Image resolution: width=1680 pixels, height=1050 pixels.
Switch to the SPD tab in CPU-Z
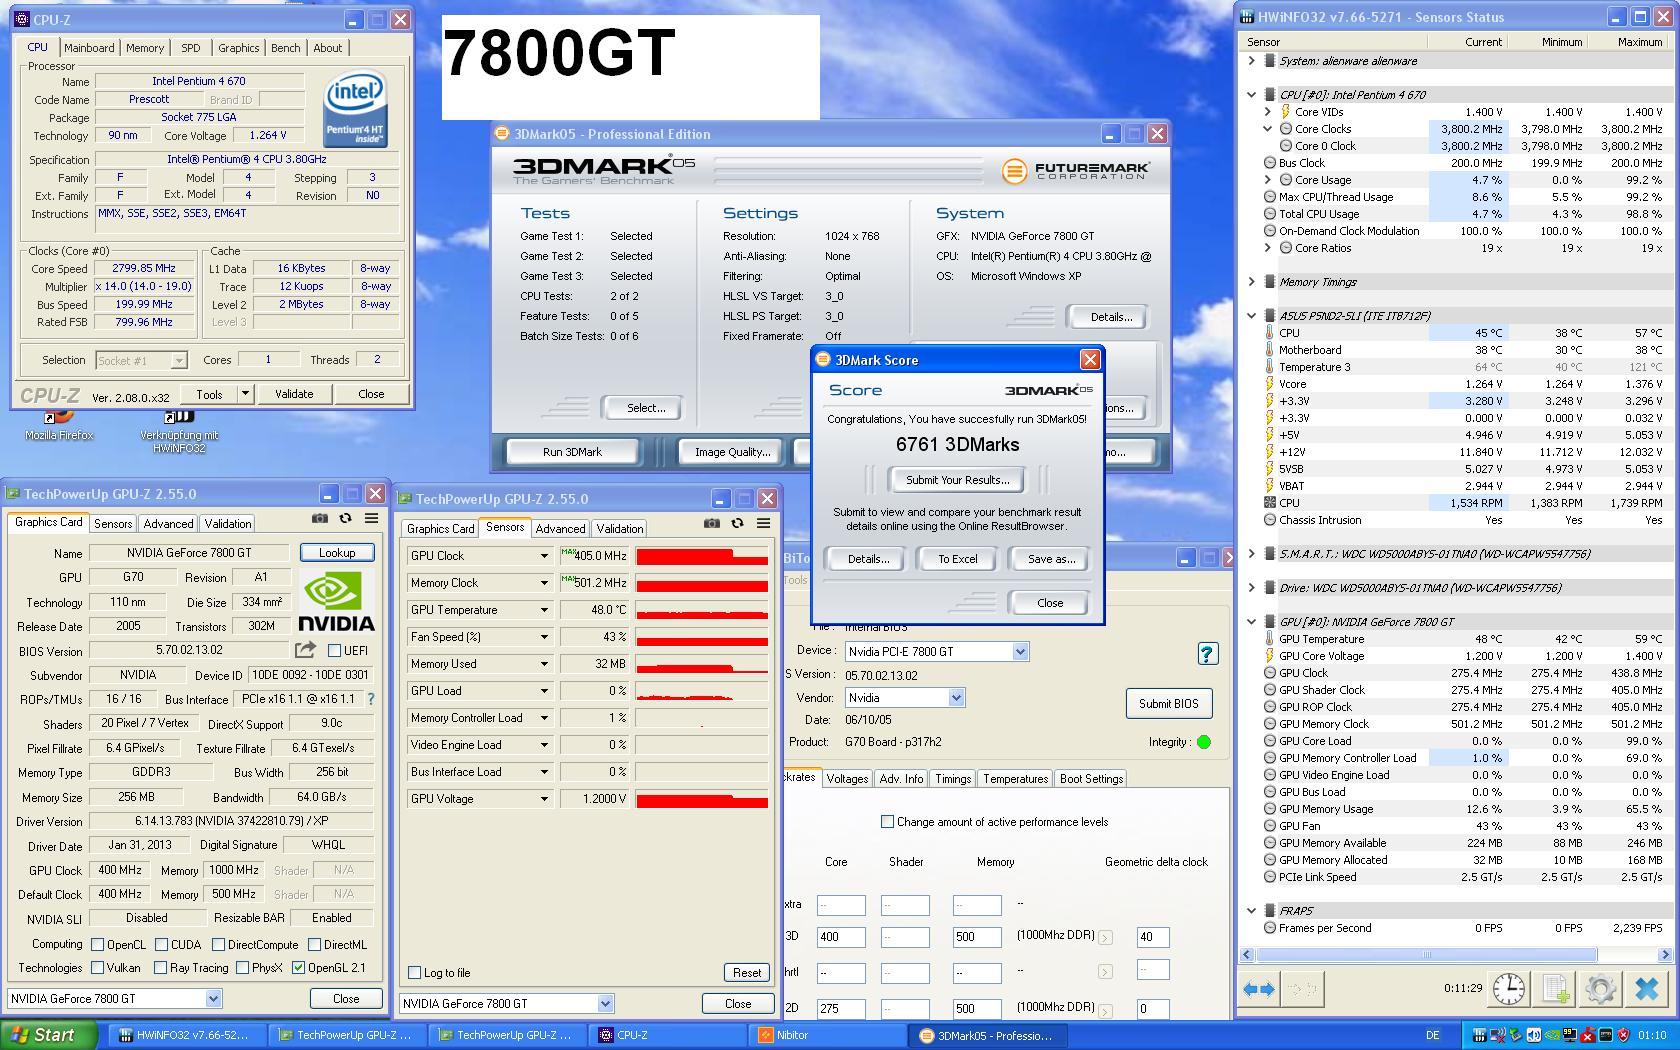(190, 48)
